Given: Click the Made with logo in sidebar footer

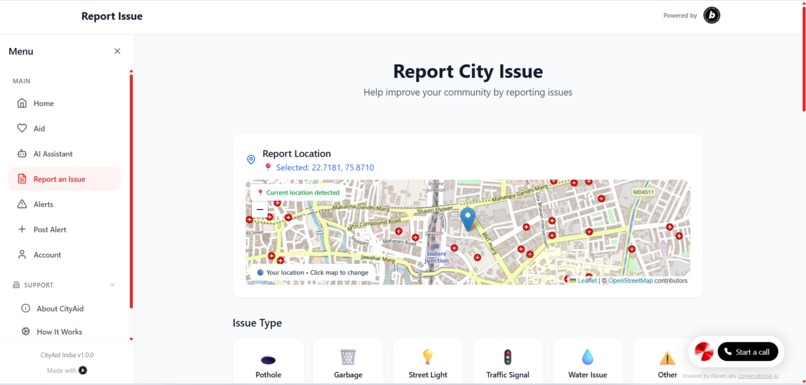Looking at the screenshot, I should 82,370.
